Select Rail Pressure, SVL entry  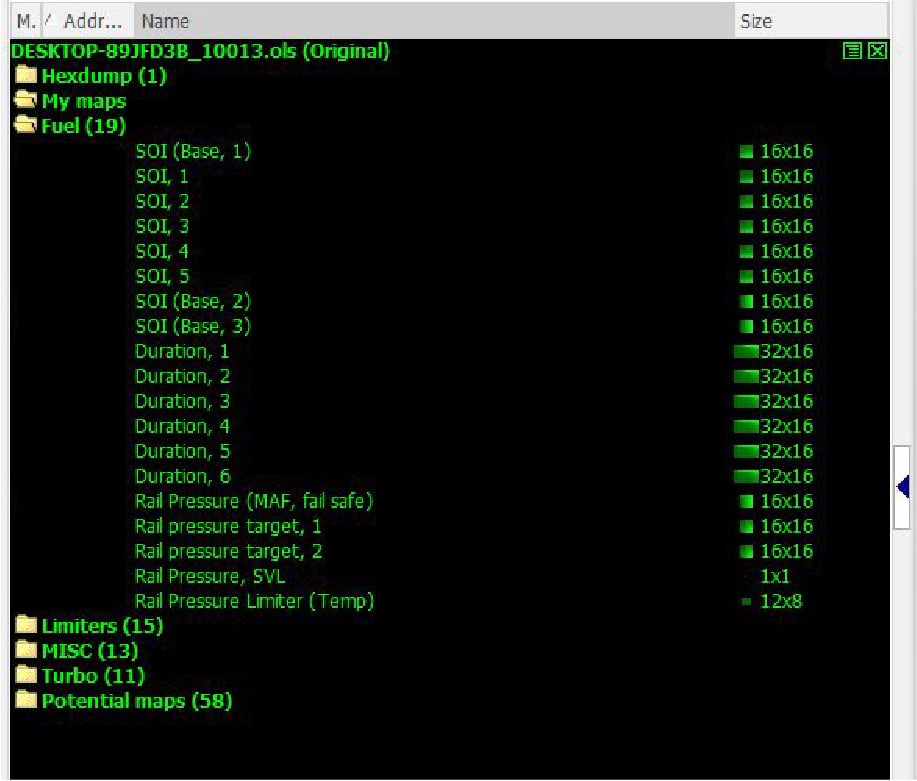(x=210, y=576)
